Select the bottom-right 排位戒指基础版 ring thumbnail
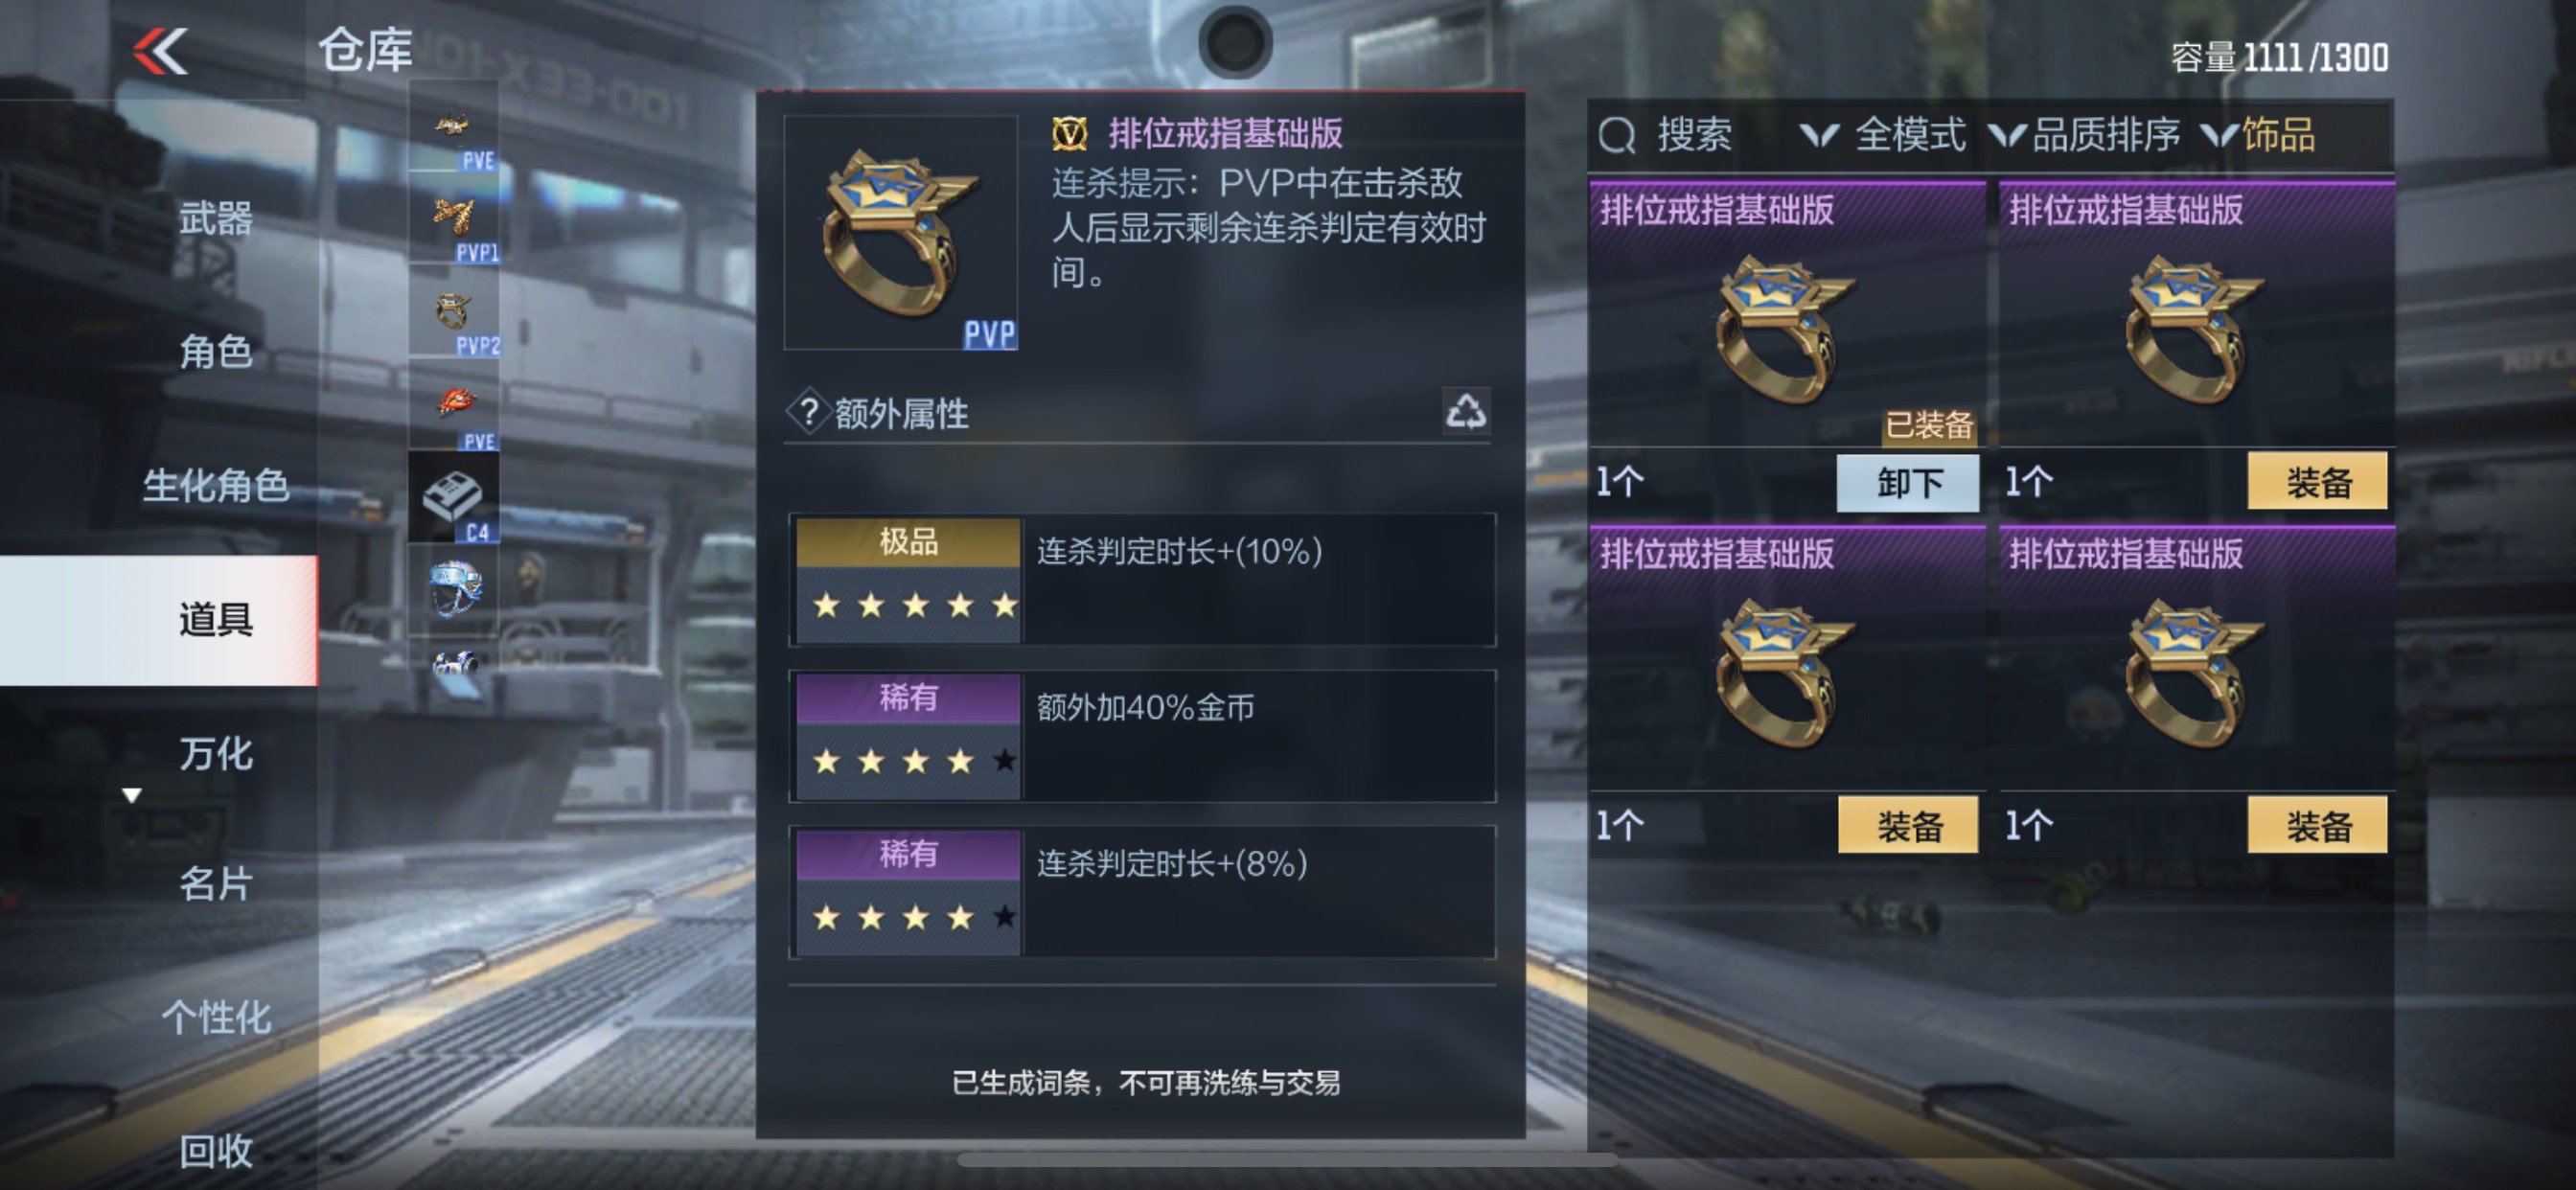Screen dimensions: 2576x1190 pyautogui.click(x=2193, y=673)
